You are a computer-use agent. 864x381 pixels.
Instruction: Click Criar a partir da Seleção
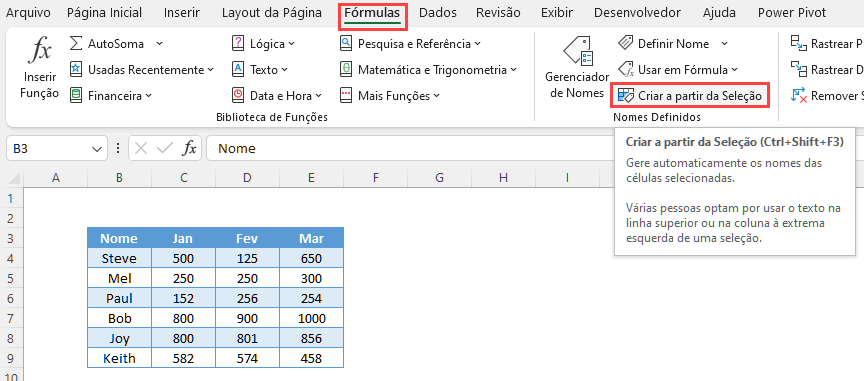tap(689, 96)
